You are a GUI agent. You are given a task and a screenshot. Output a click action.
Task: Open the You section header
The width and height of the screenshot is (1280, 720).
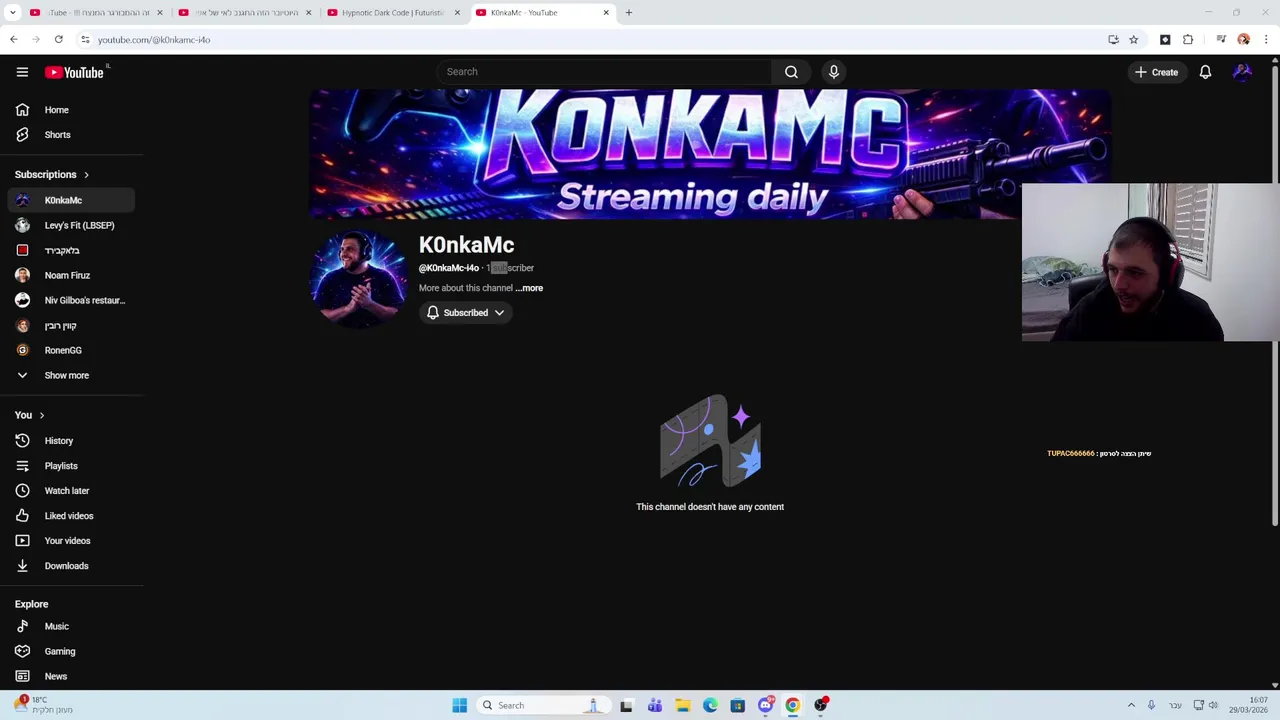click(x=30, y=415)
